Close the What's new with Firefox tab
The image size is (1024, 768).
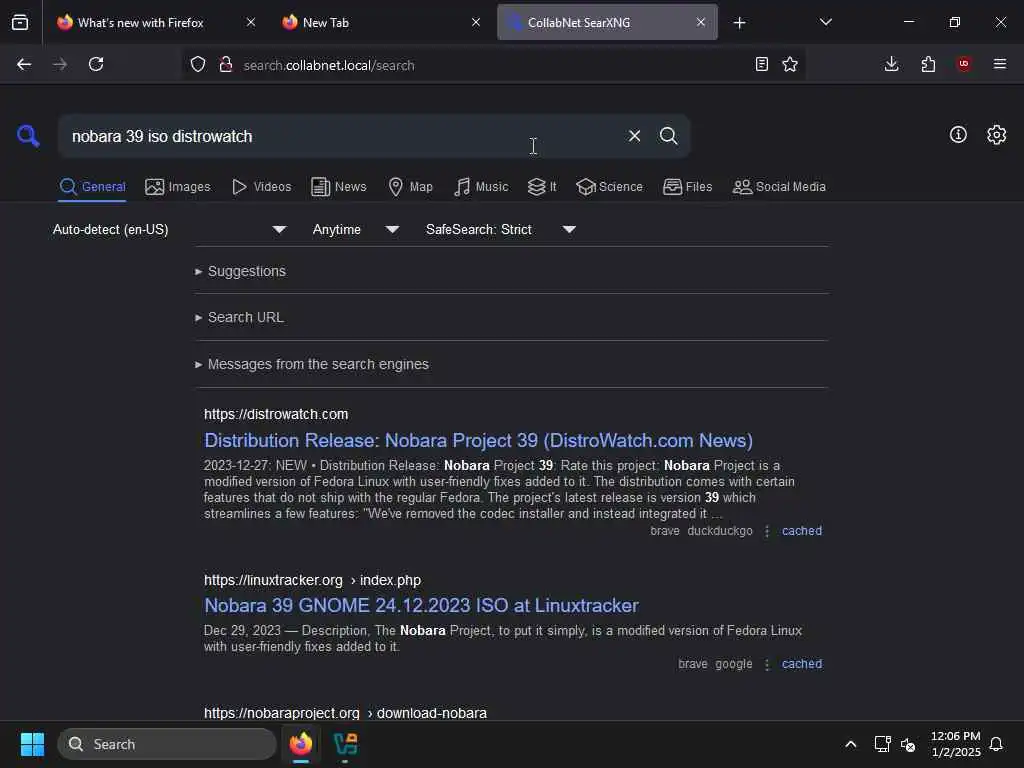point(251,22)
